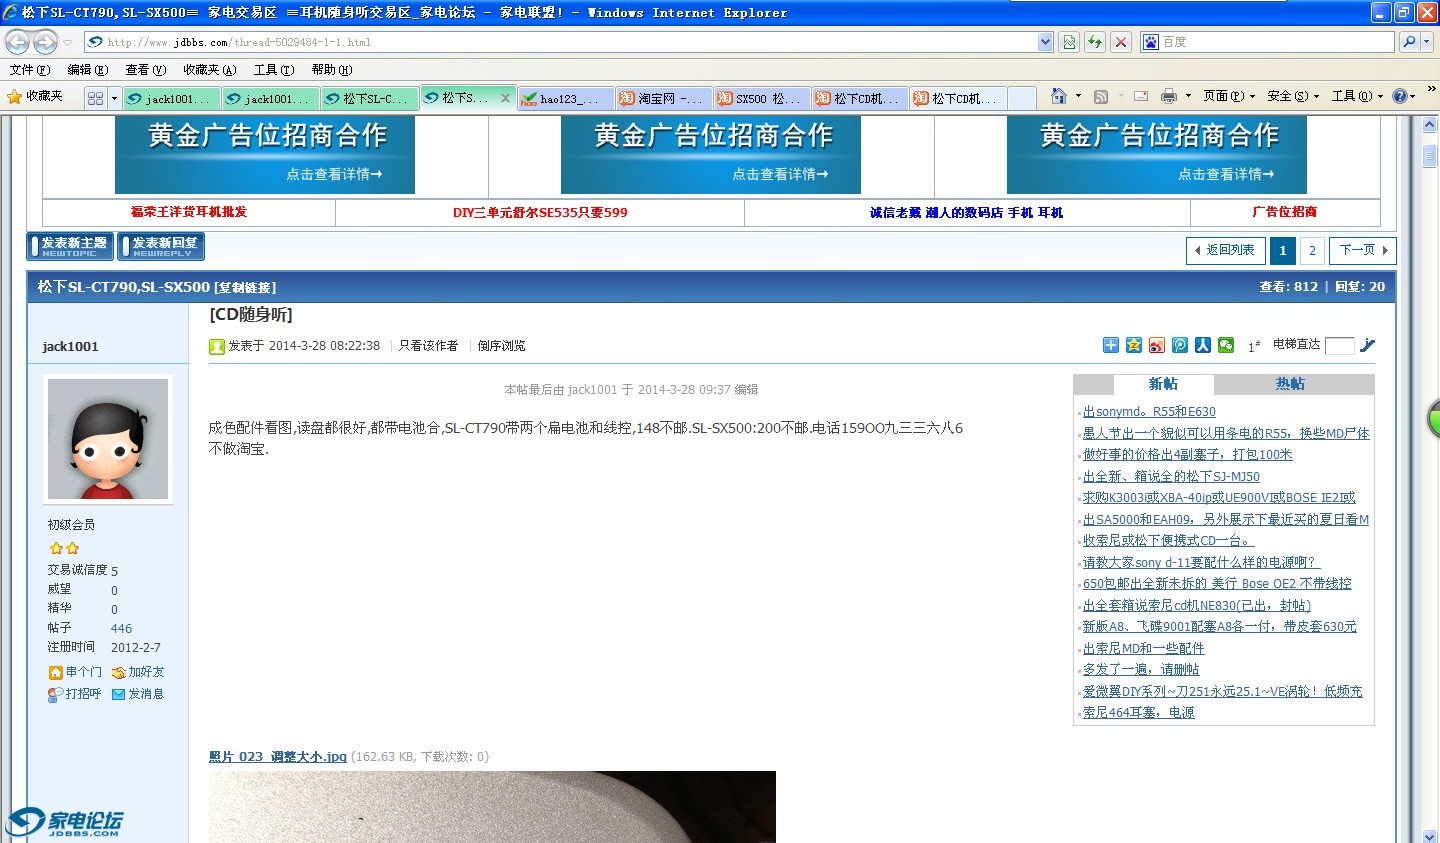This screenshot has width=1440, height=843.
Task: Open the 收藏夹 menu in menu bar
Action: tap(209, 70)
